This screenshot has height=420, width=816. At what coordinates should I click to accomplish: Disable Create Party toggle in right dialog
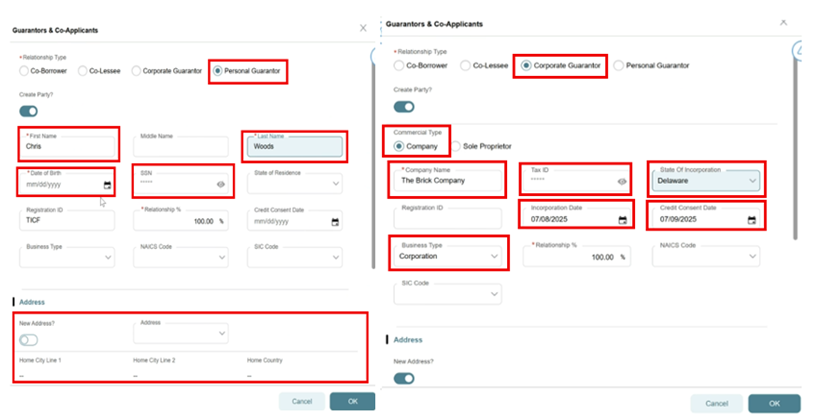(x=404, y=107)
